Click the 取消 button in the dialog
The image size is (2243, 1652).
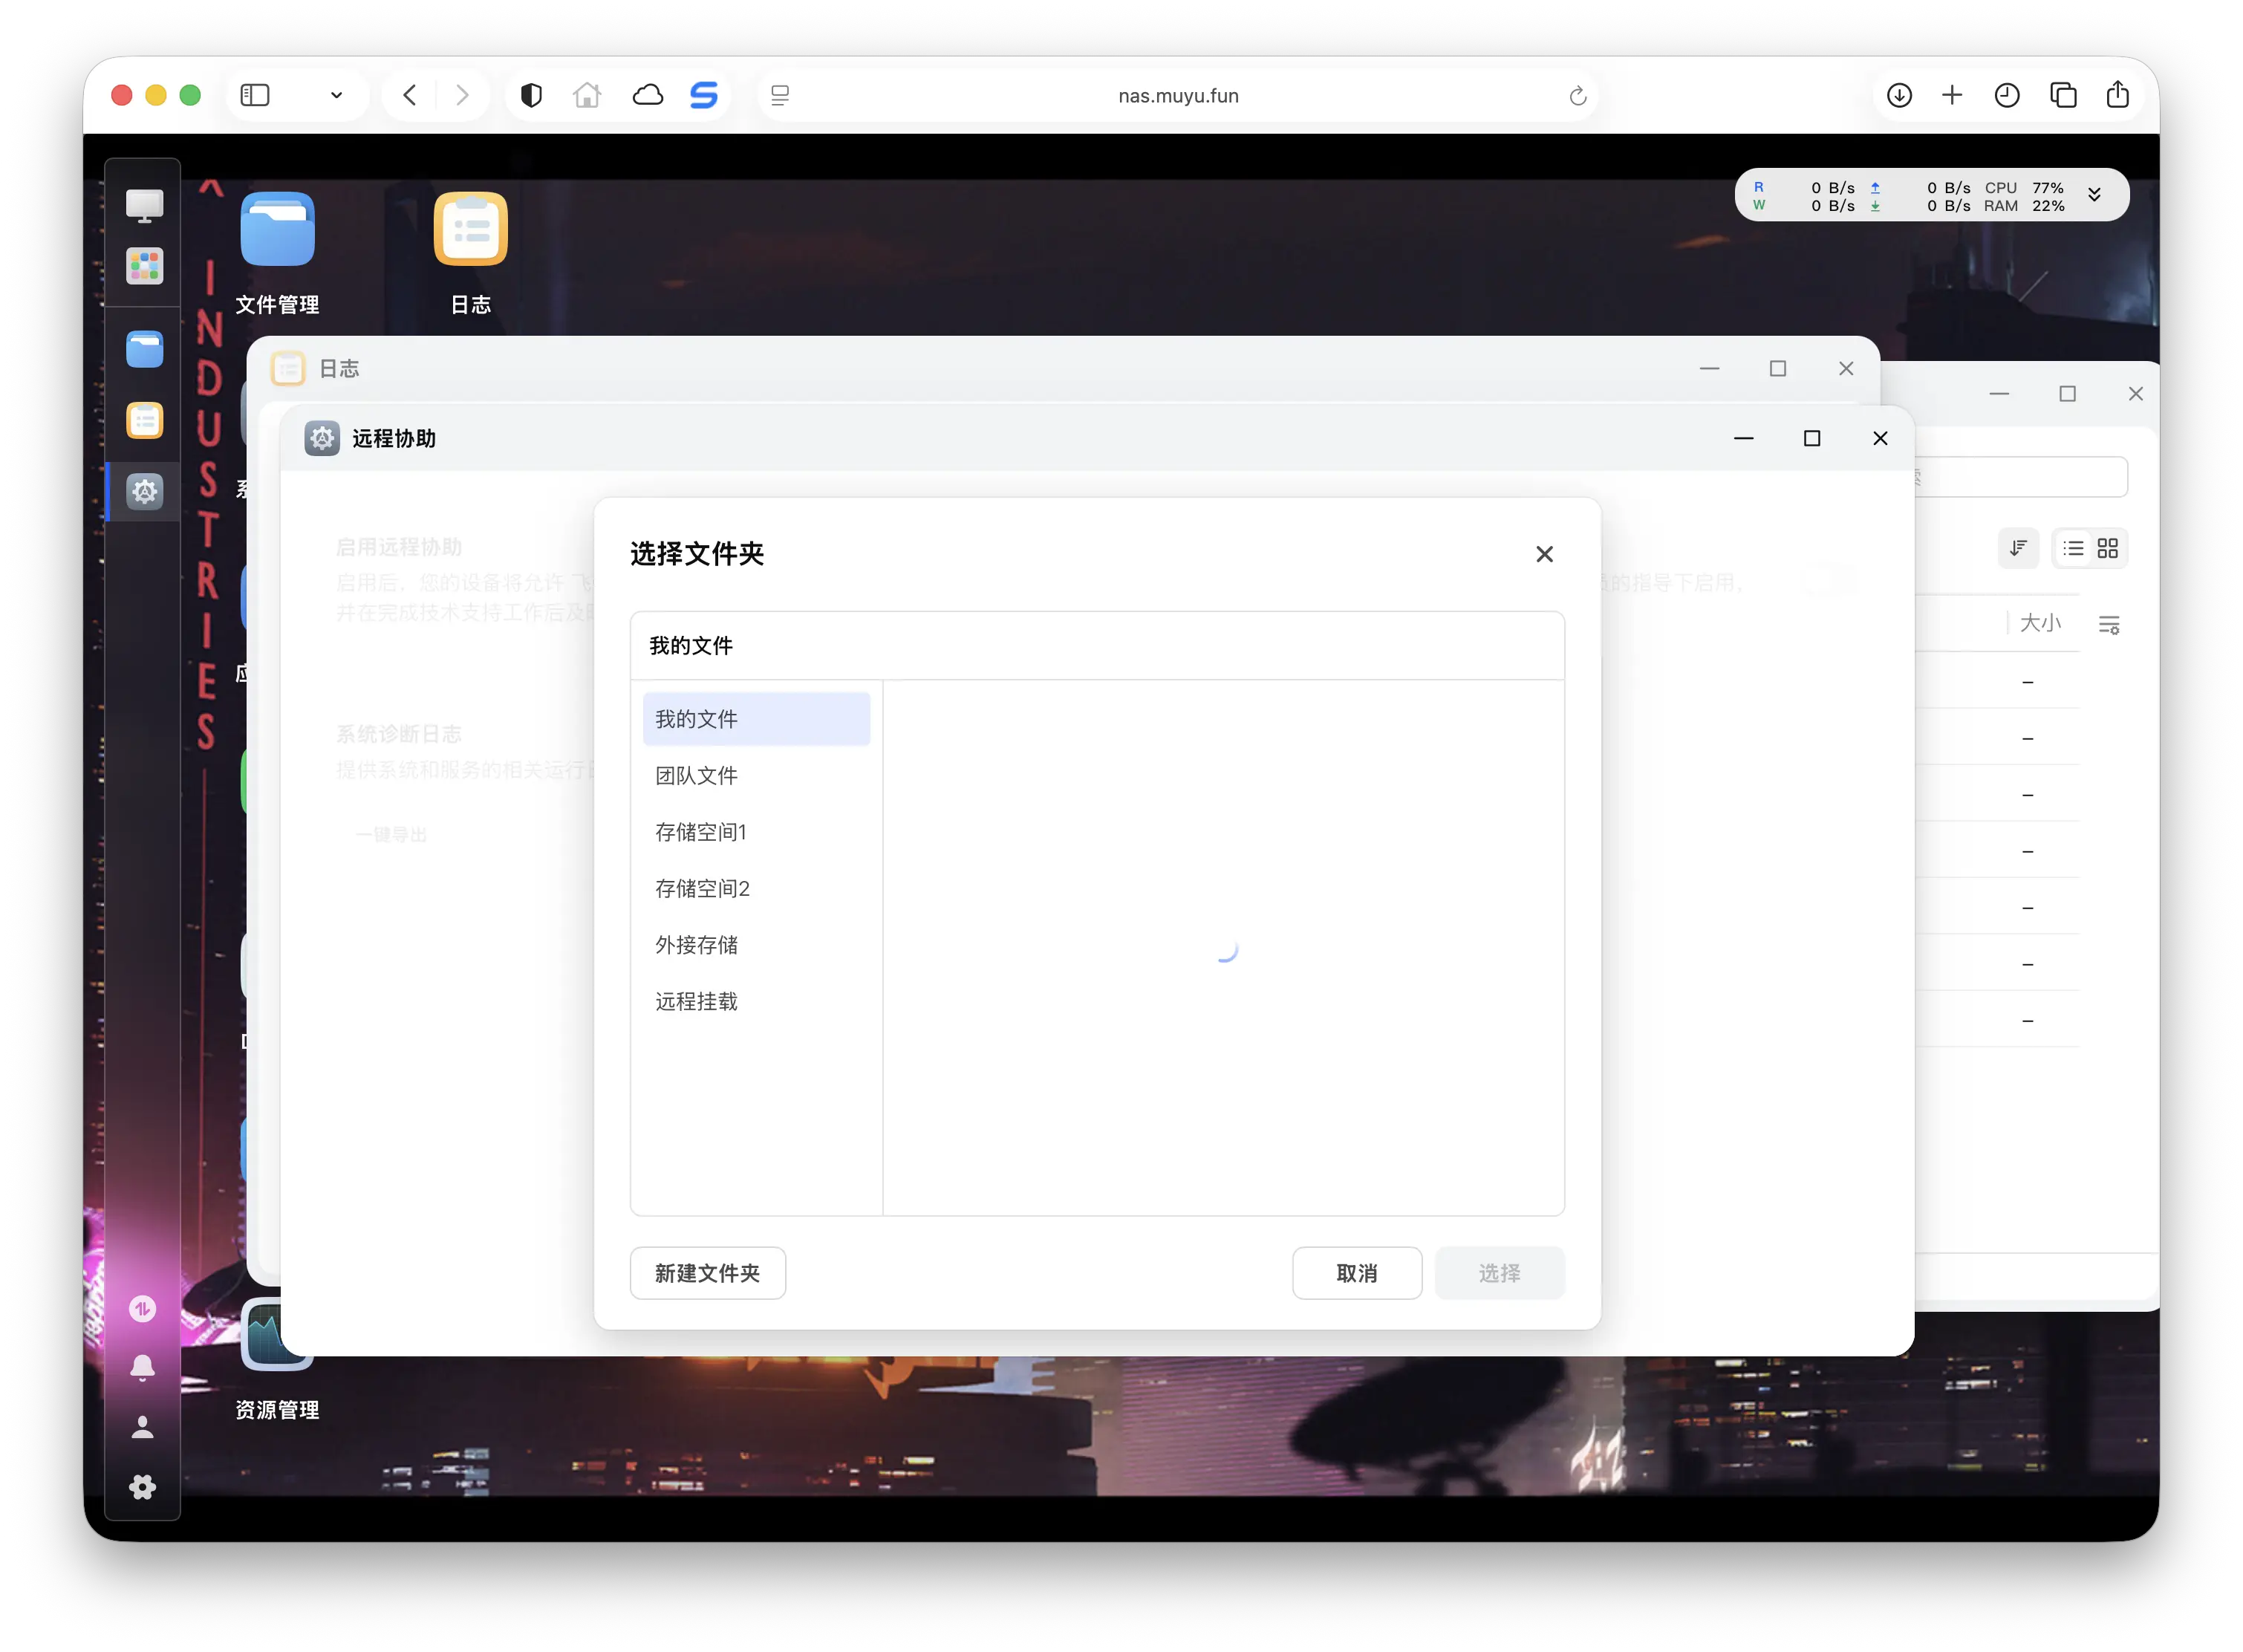click(x=1357, y=1273)
